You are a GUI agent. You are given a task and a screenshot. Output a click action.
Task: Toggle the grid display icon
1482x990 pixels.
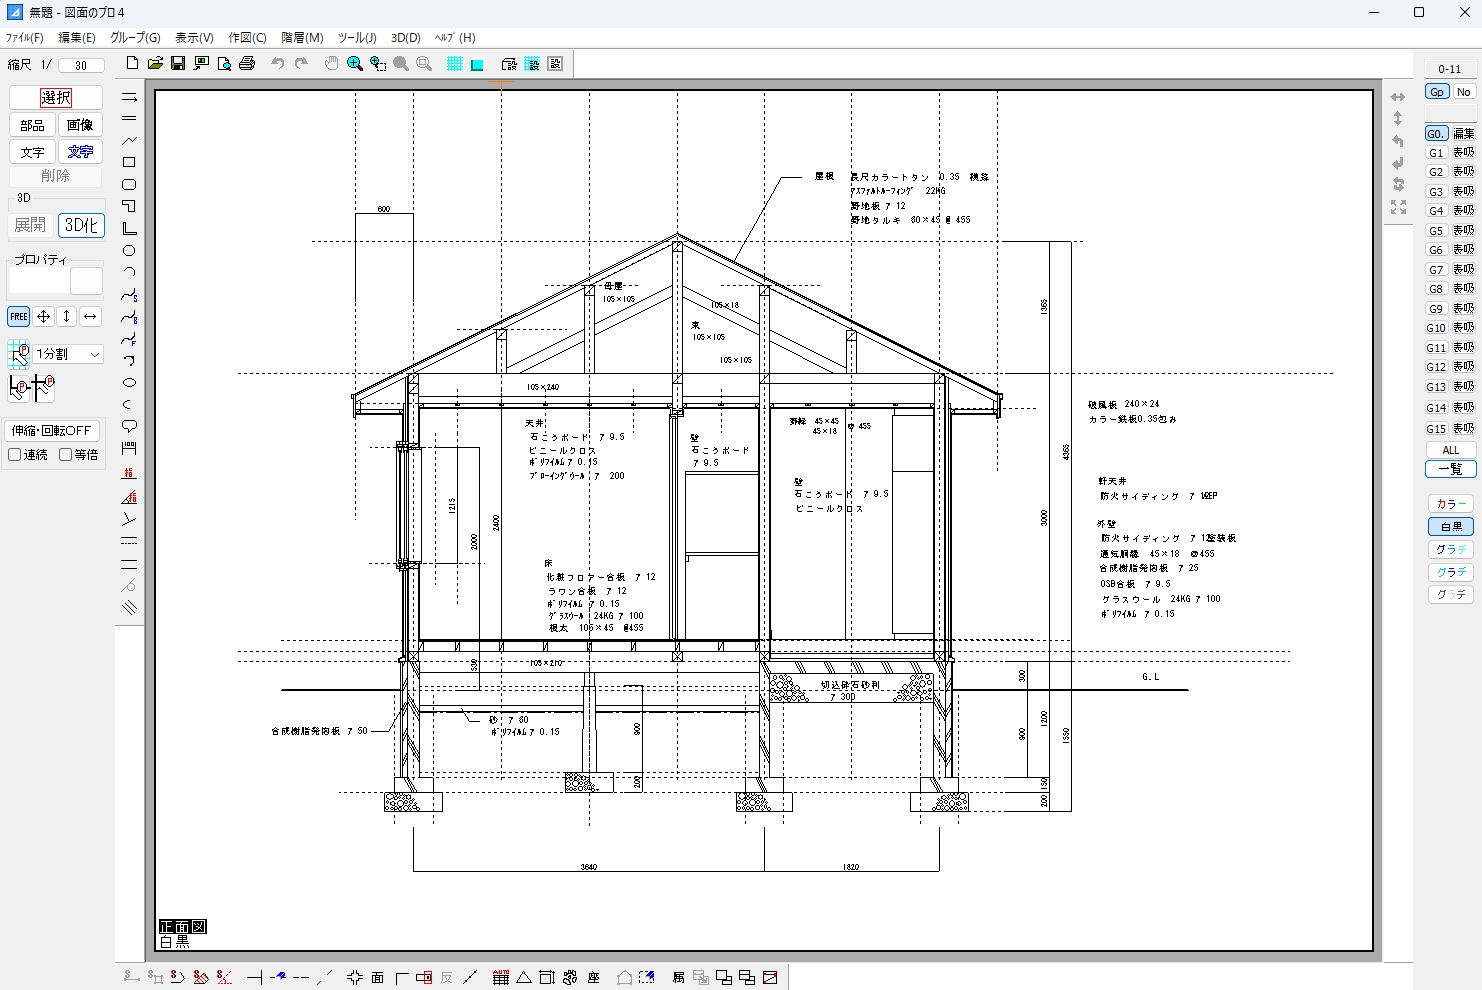tap(454, 64)
